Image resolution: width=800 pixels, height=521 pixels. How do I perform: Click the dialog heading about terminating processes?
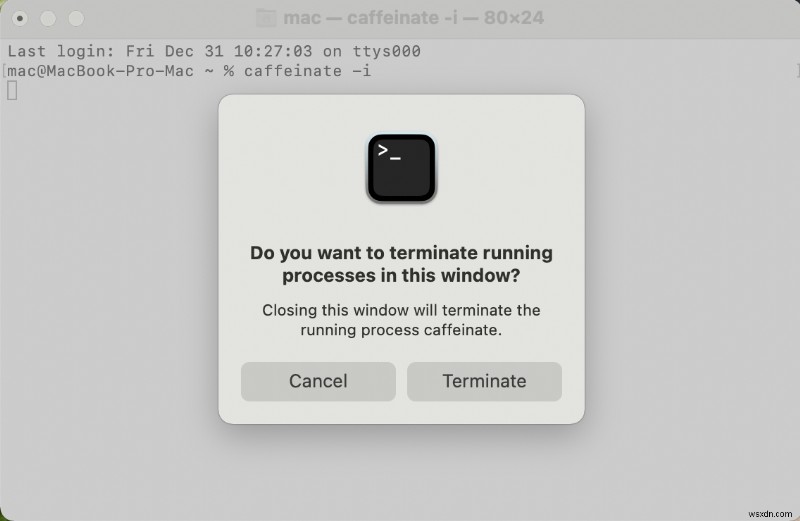tap(401, 264)
